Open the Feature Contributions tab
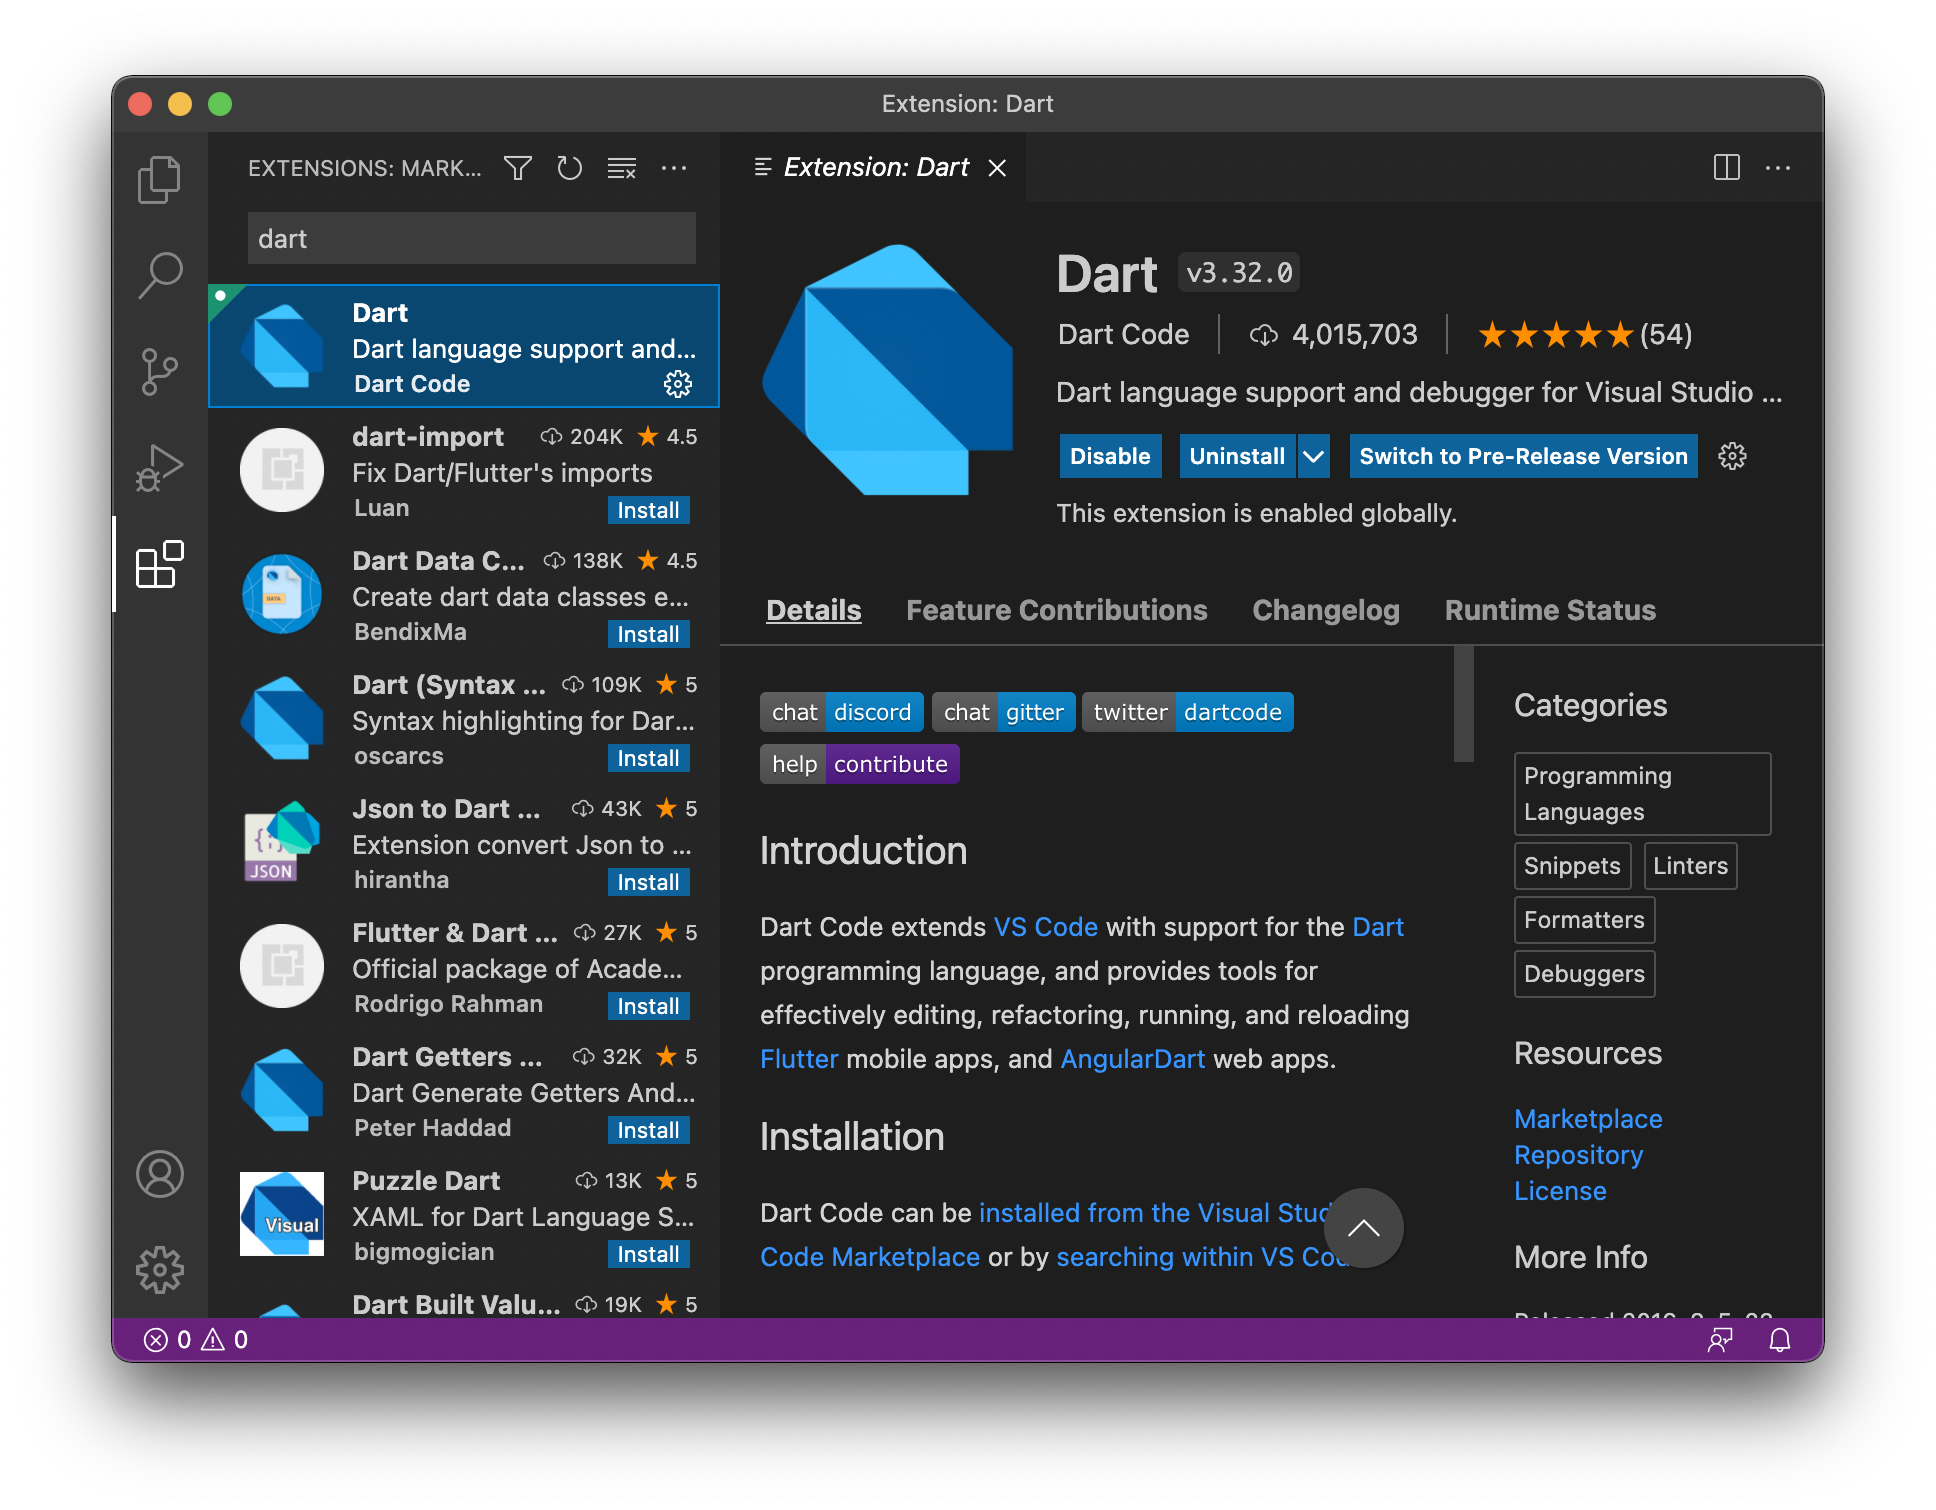The height and width of the screenshot is (1510, 1936). (1056, 610)
